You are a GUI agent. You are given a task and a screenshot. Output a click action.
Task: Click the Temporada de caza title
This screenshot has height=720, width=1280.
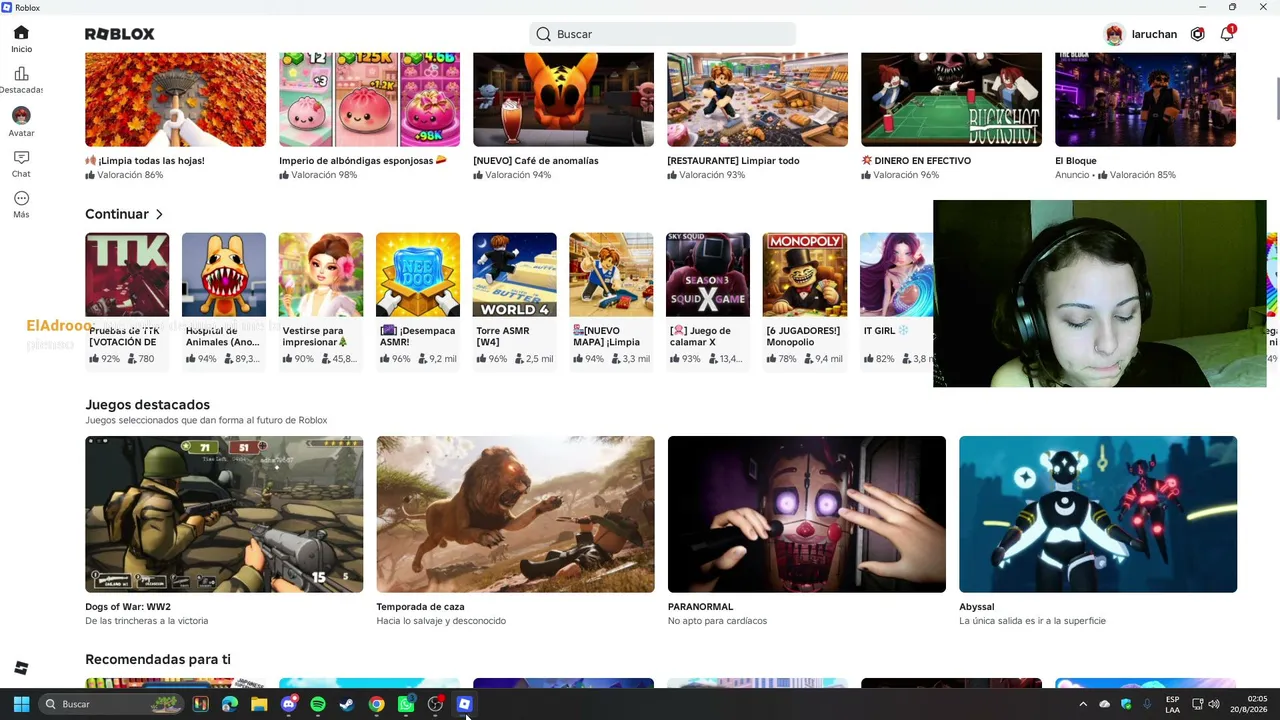(420, 607)
